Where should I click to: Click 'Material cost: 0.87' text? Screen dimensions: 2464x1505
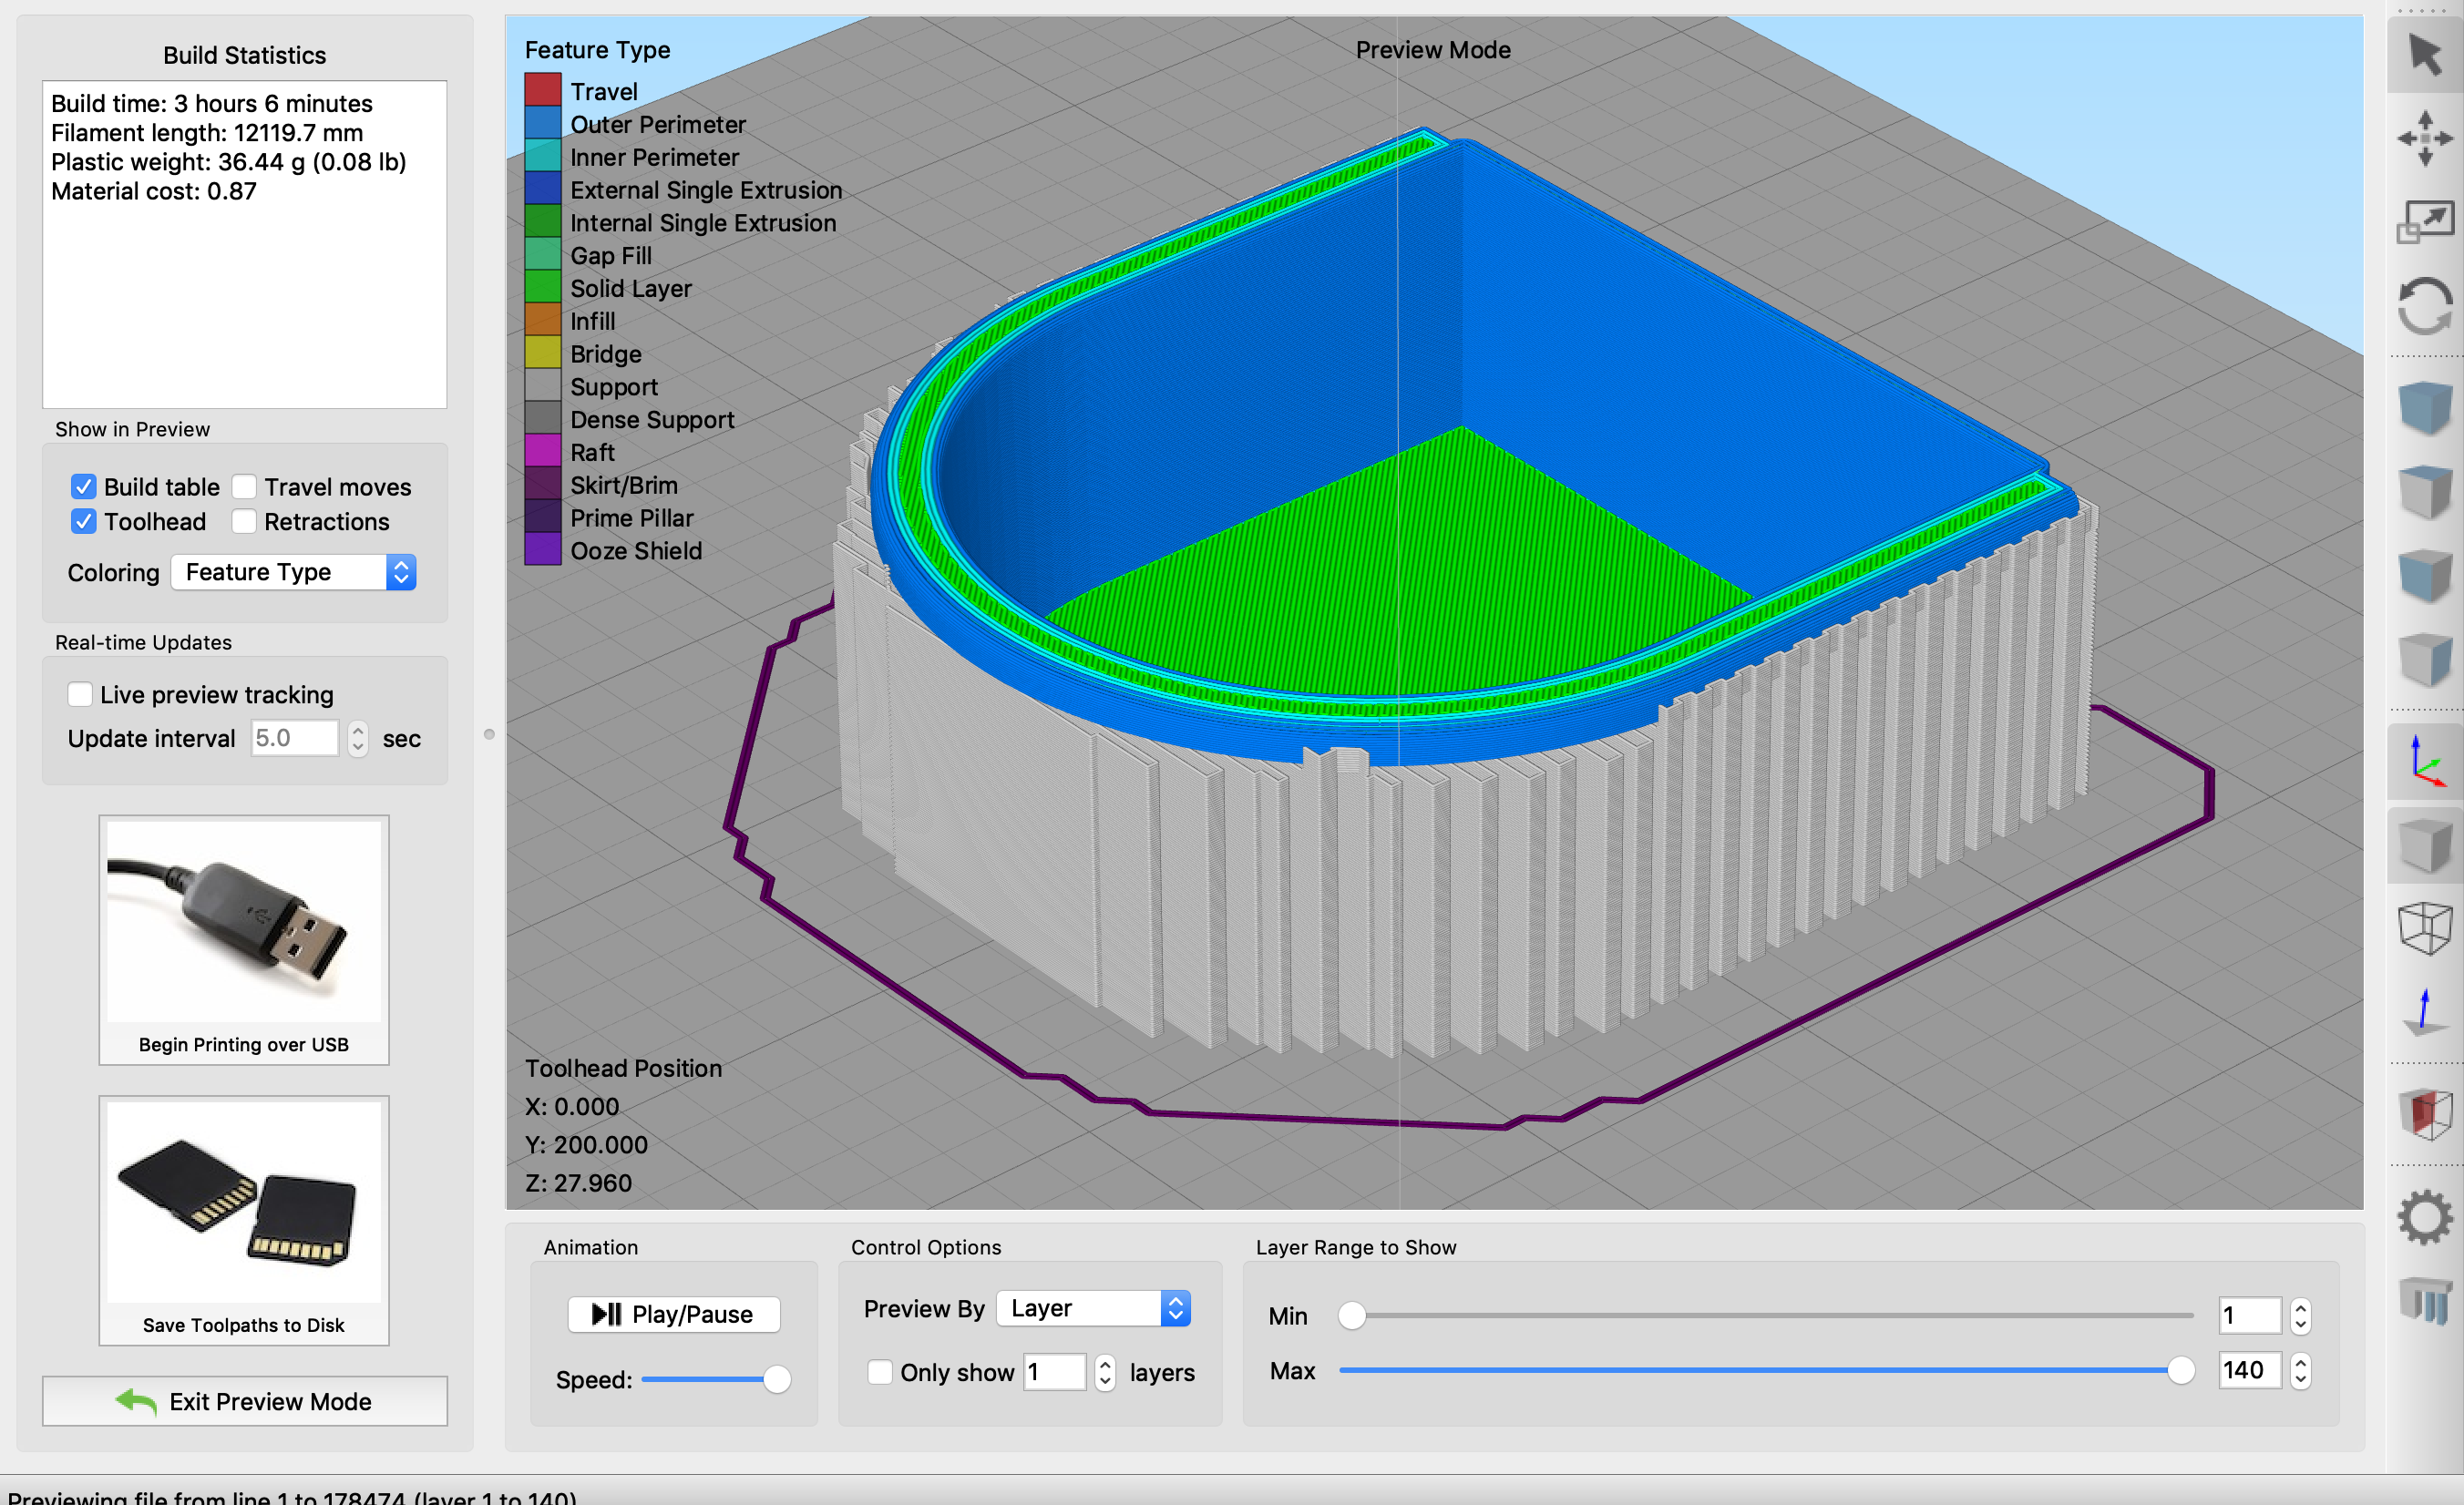[x=154, y=190]
